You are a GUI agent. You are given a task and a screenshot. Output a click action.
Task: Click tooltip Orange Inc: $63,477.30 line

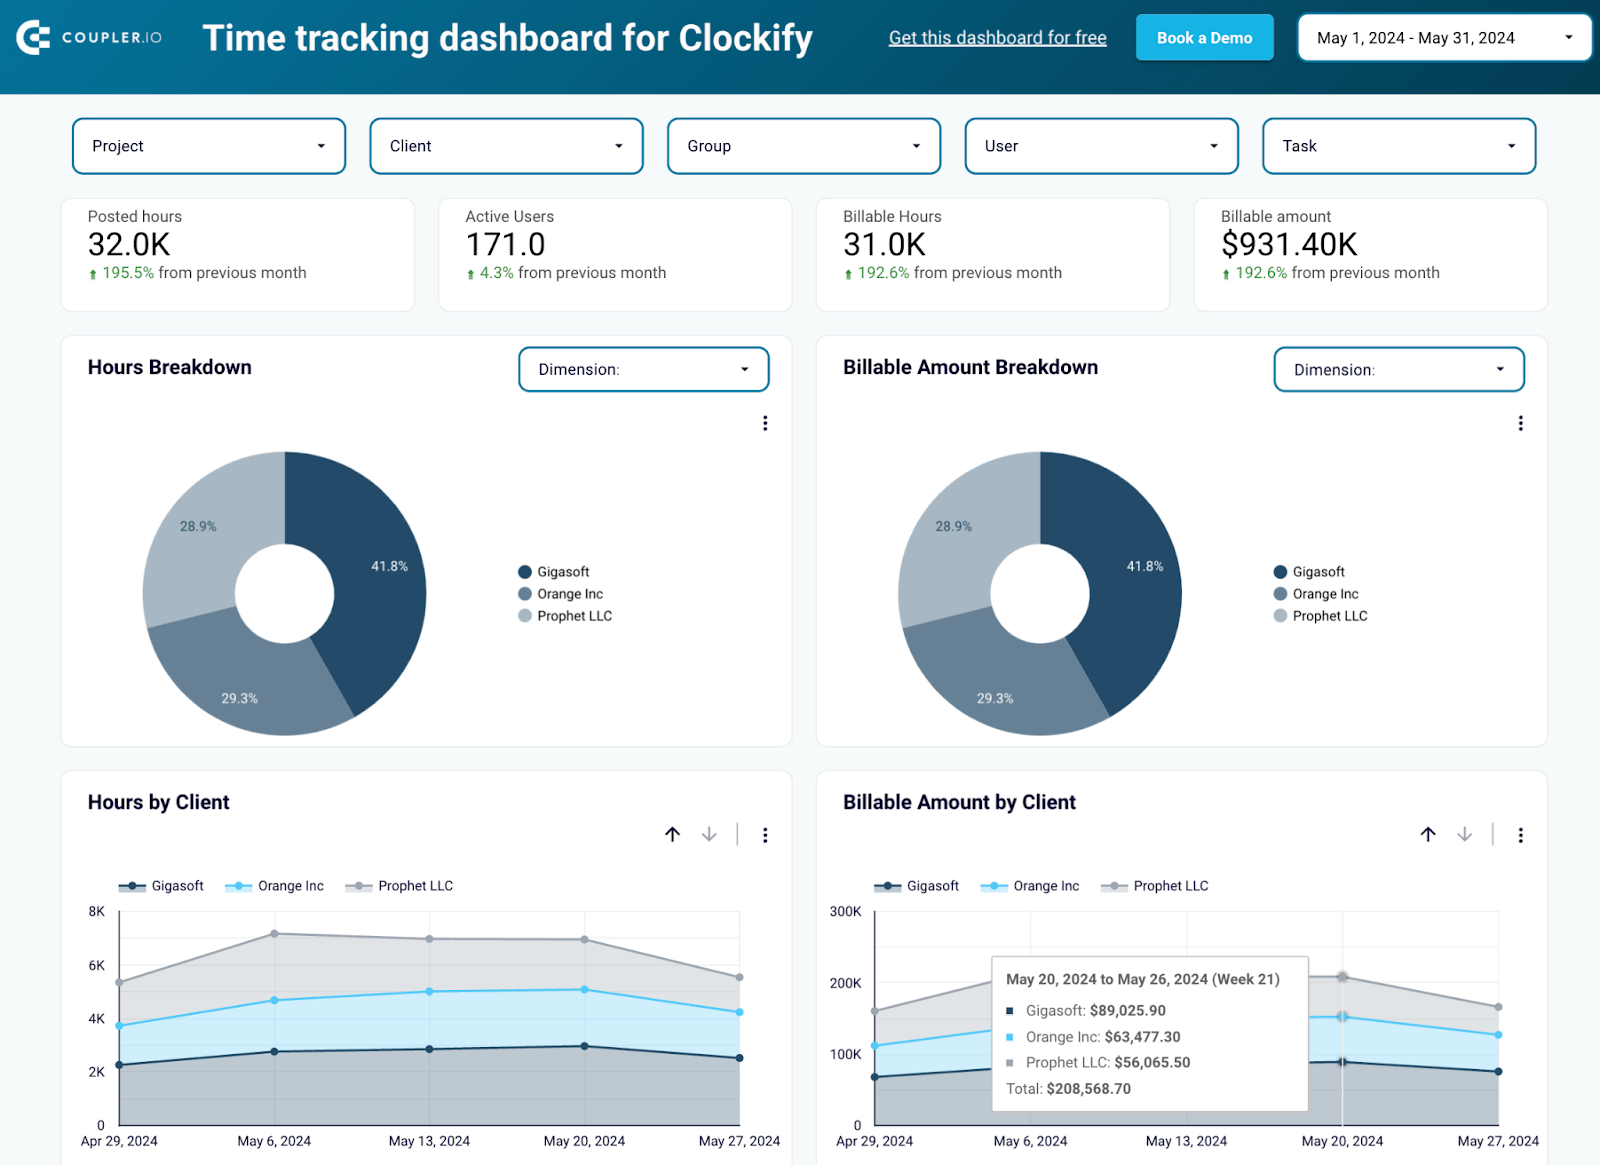tap(1093, 1037)
